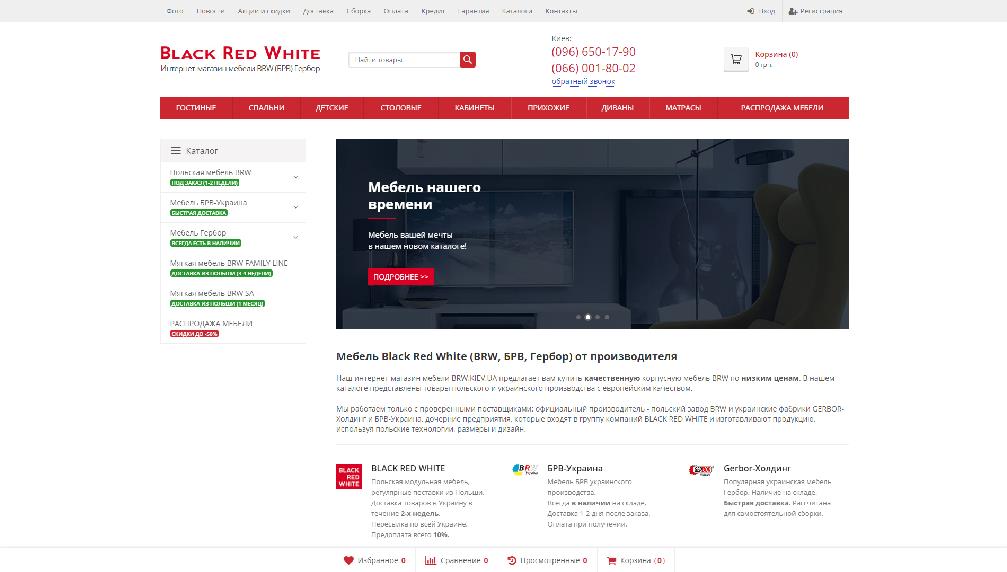This screenshot has height=572, width=1007.
Task: Click the Gerbor-Холдинг brand logo
Action: (x=701, y=470)
